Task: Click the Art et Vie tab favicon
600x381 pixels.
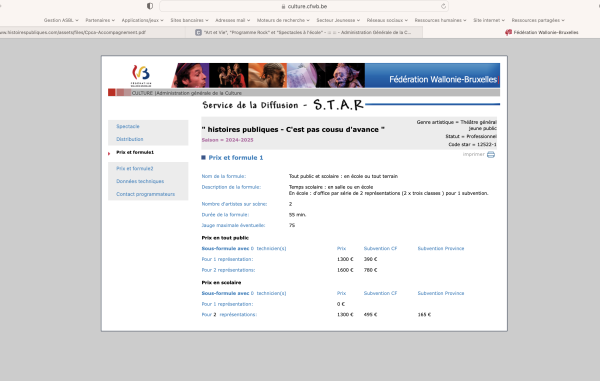Action: [x=198, y=33]
